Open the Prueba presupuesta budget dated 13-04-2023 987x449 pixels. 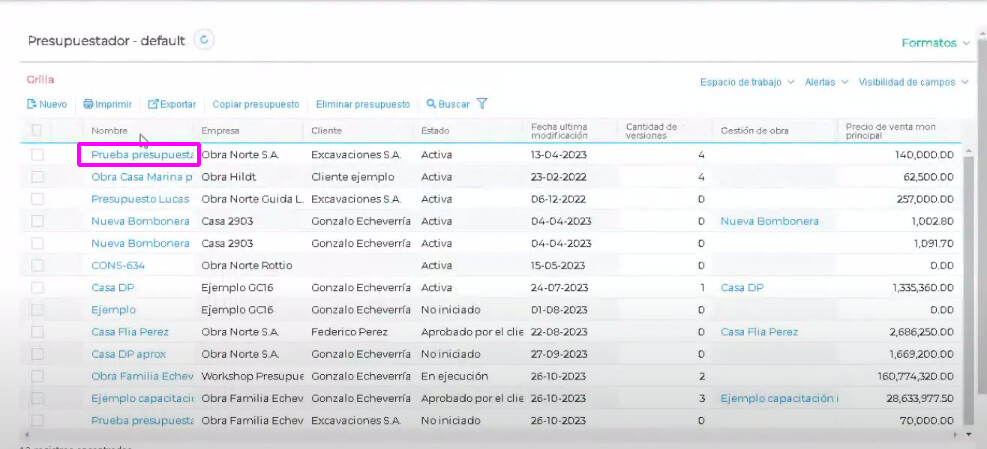tap(142, 154)
